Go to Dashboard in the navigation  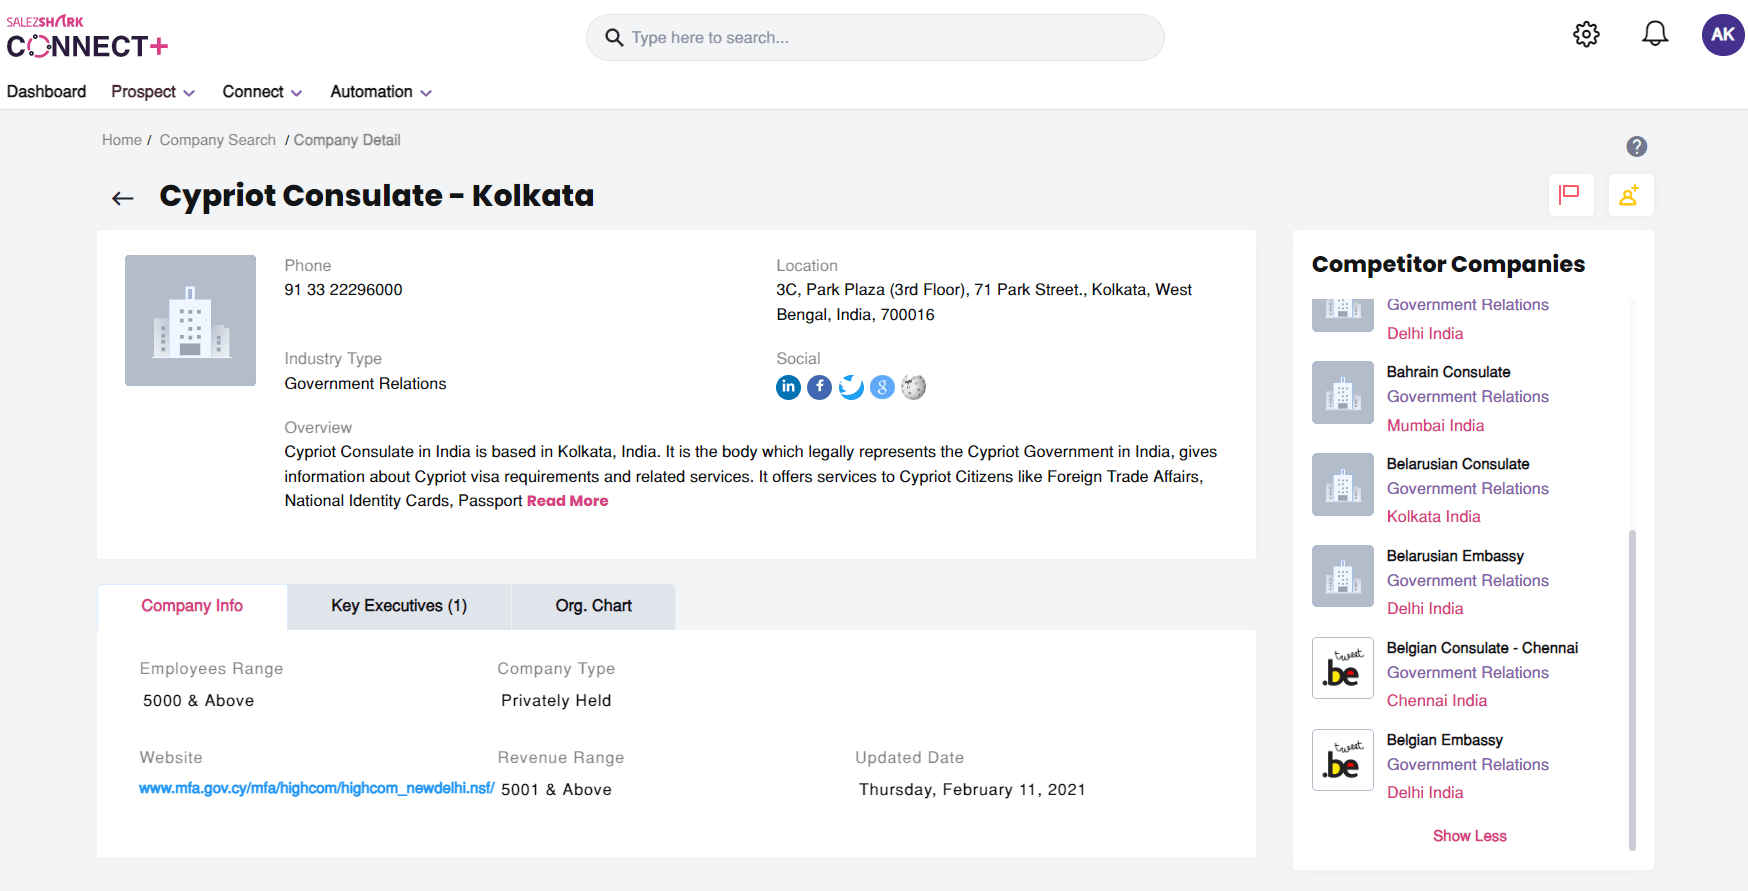(x=46, y=92)
